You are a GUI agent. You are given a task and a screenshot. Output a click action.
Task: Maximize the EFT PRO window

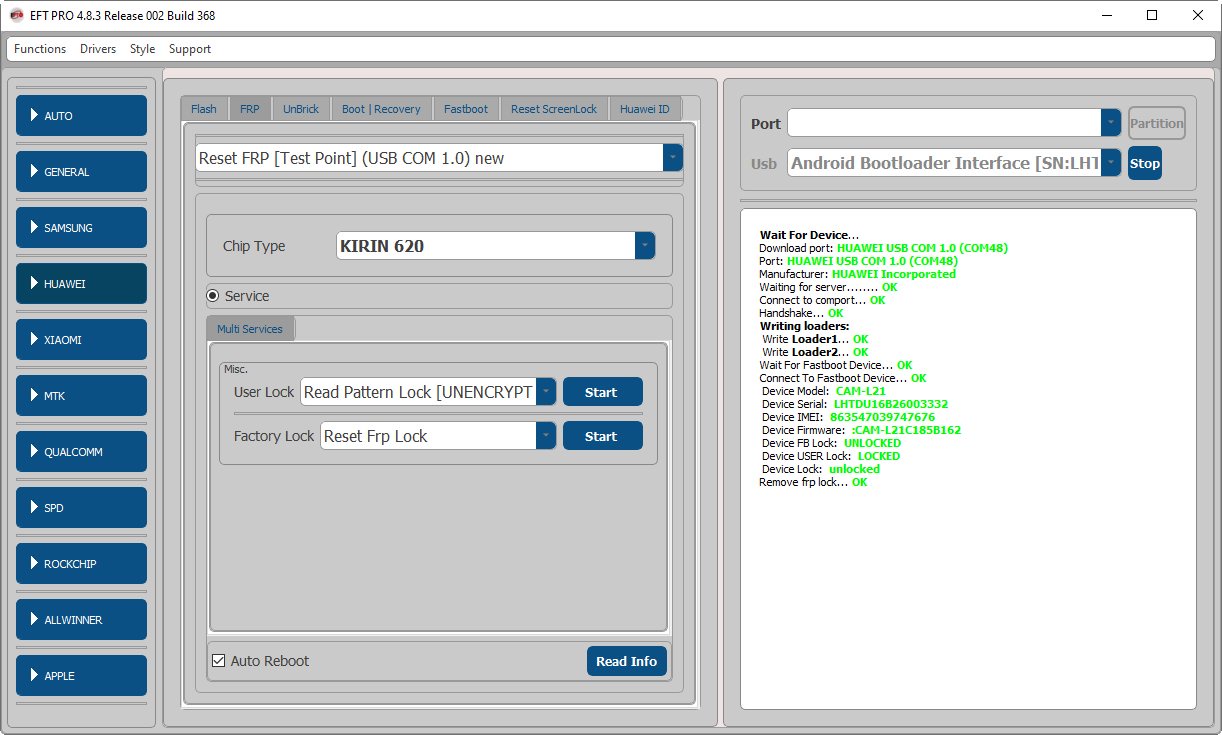pos(1152,16)
